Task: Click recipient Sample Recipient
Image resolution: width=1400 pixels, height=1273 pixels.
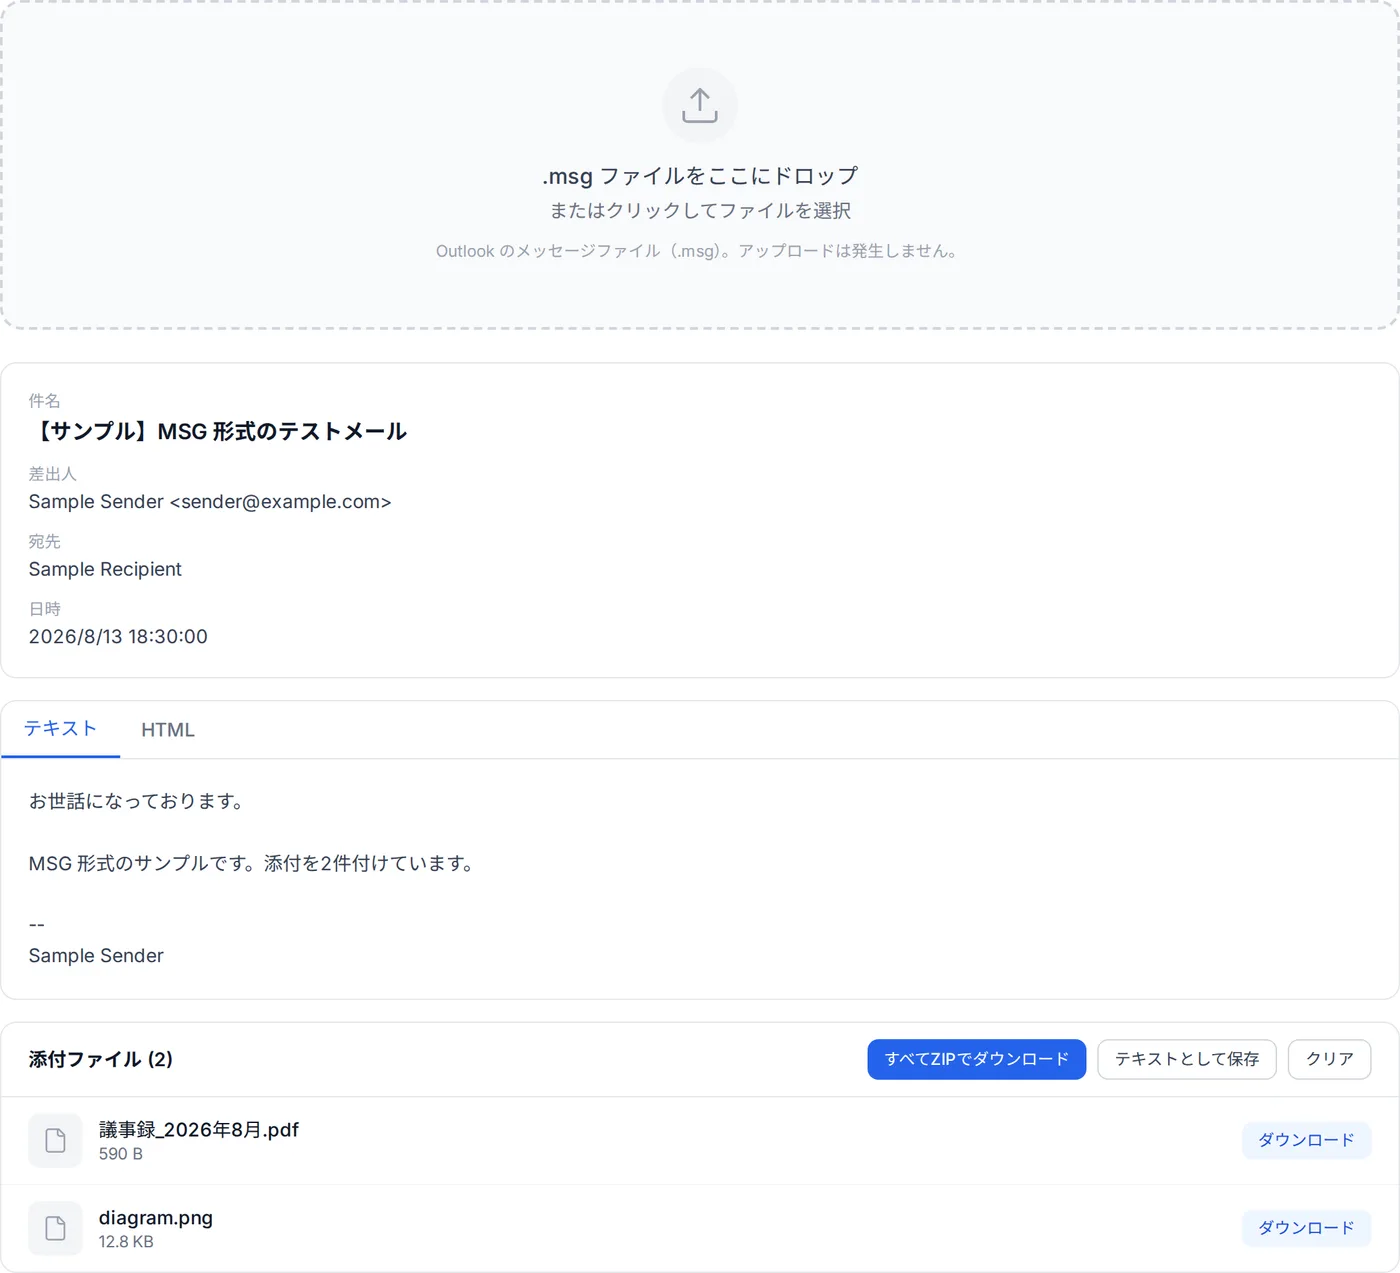Action: [x=105, y=569]
